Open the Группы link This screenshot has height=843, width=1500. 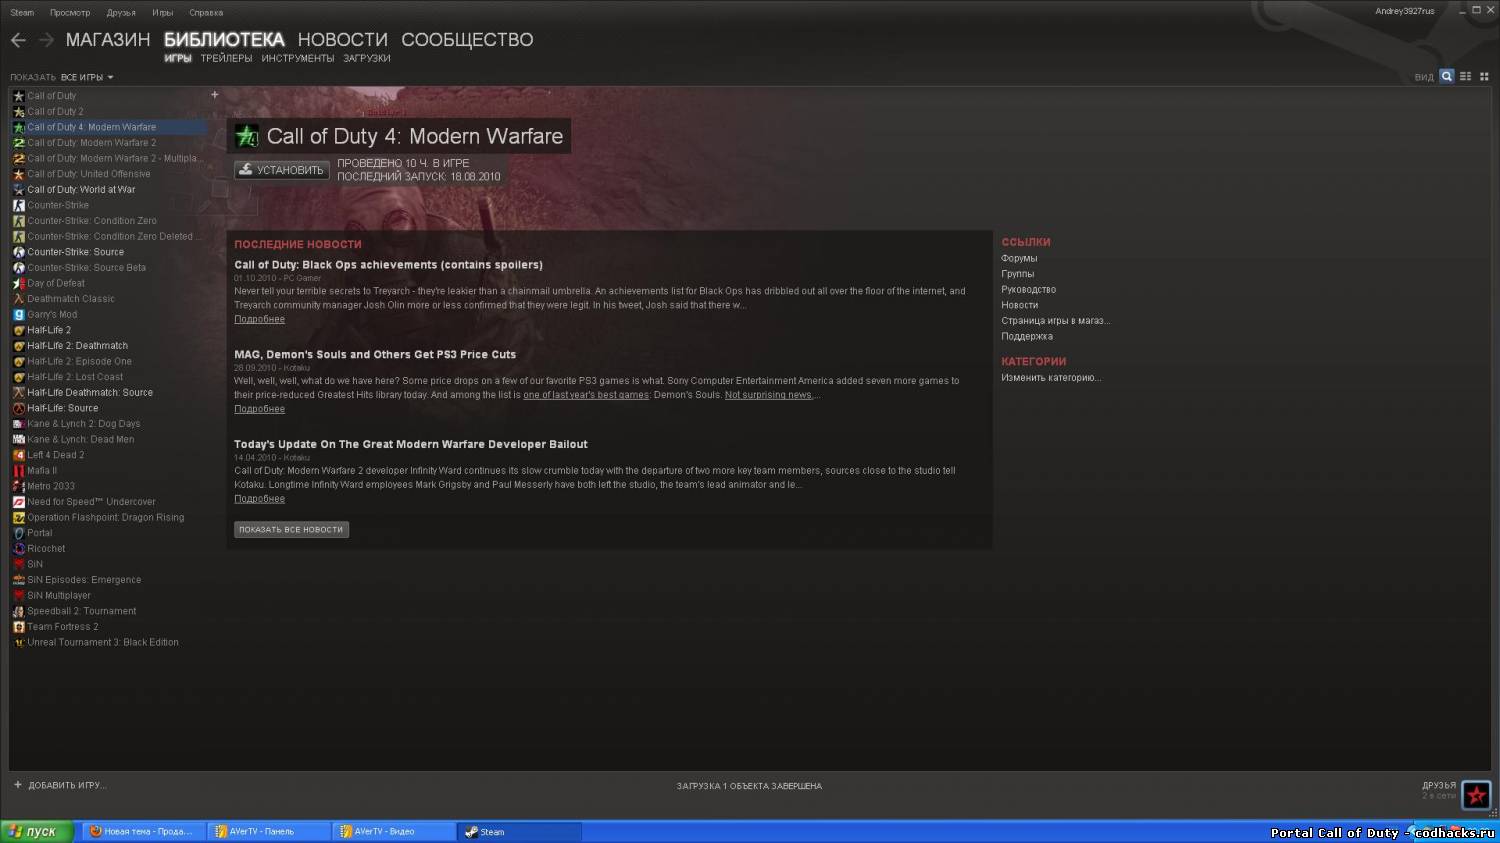(x=1018, y=274)
